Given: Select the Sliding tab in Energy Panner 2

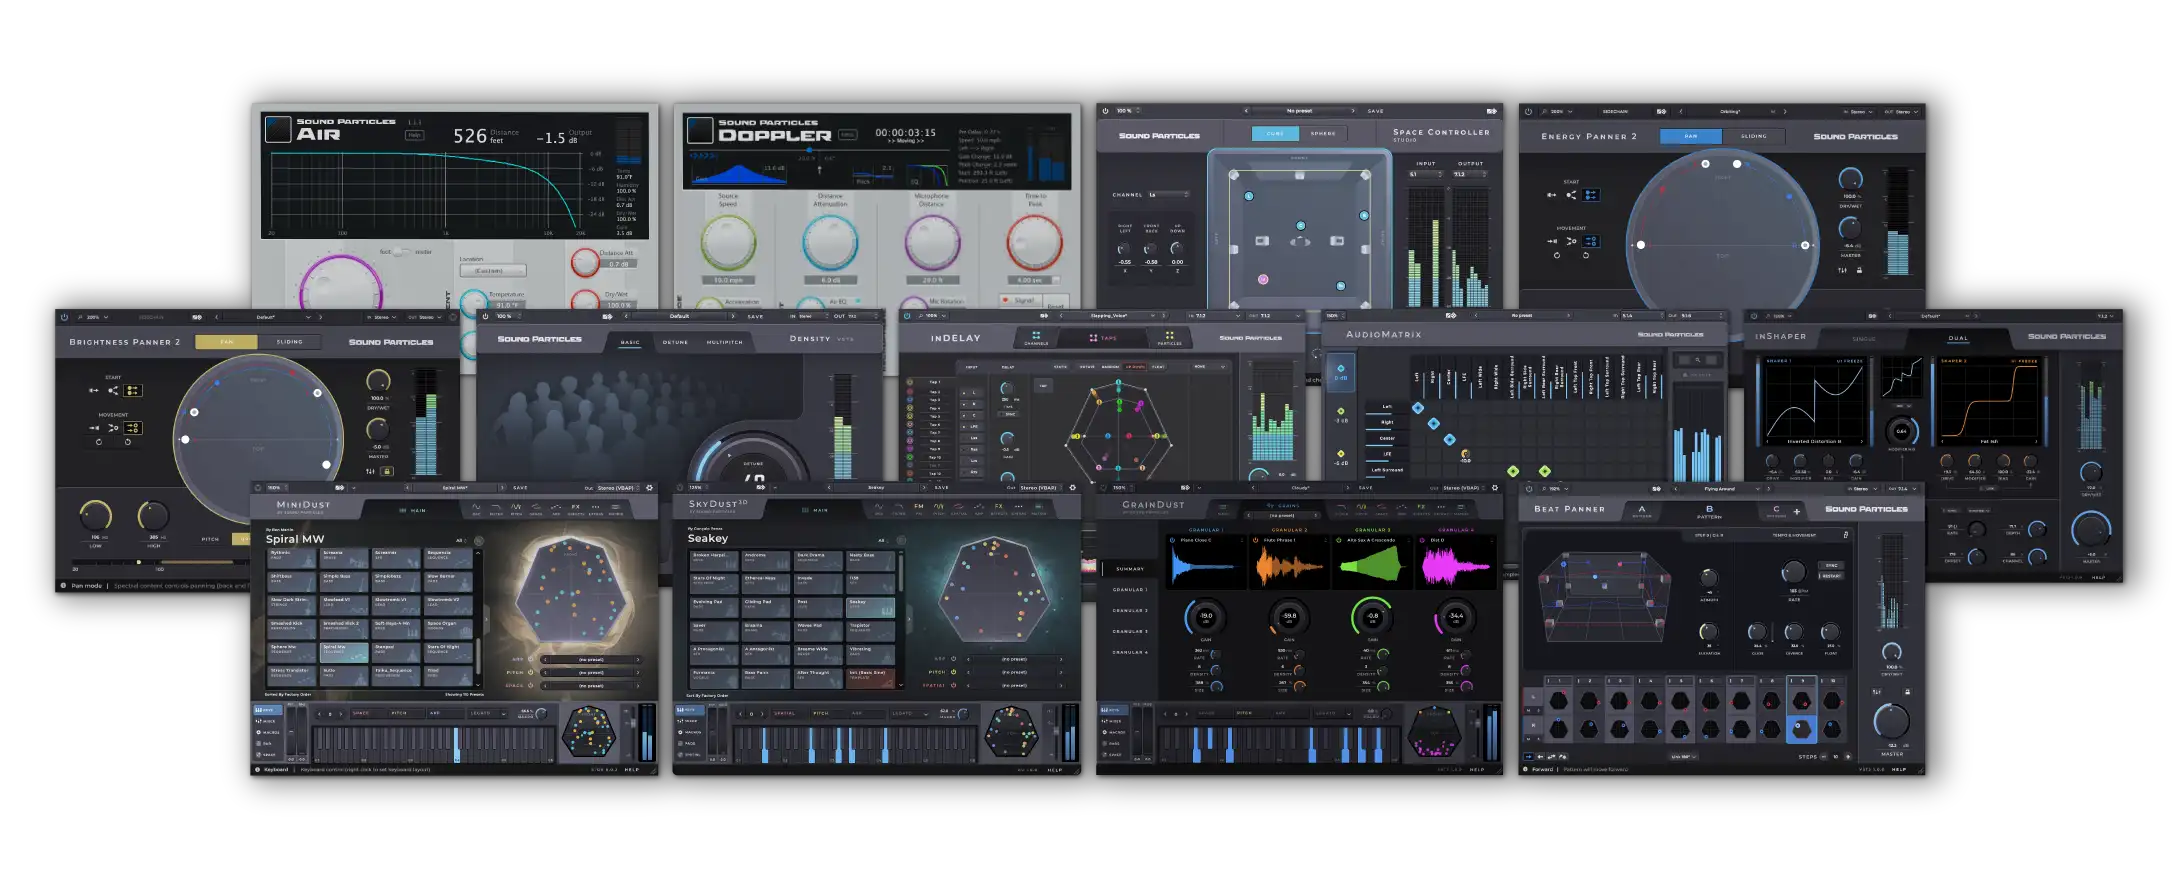Looking at the screenshot, I should [1753, 136].
